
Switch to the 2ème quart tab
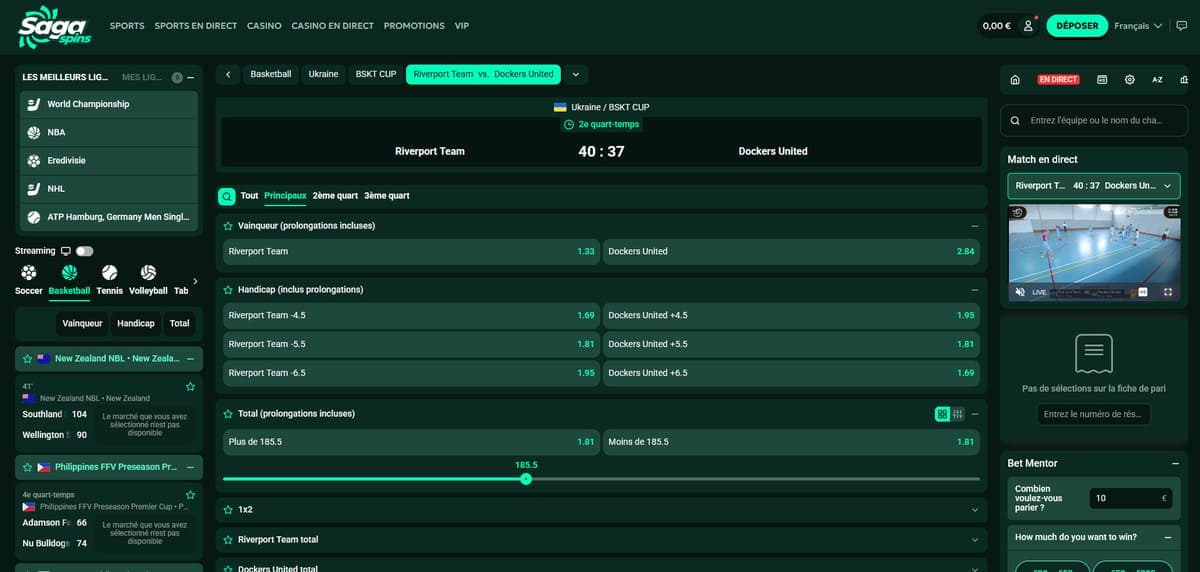(x=335, y=196)
